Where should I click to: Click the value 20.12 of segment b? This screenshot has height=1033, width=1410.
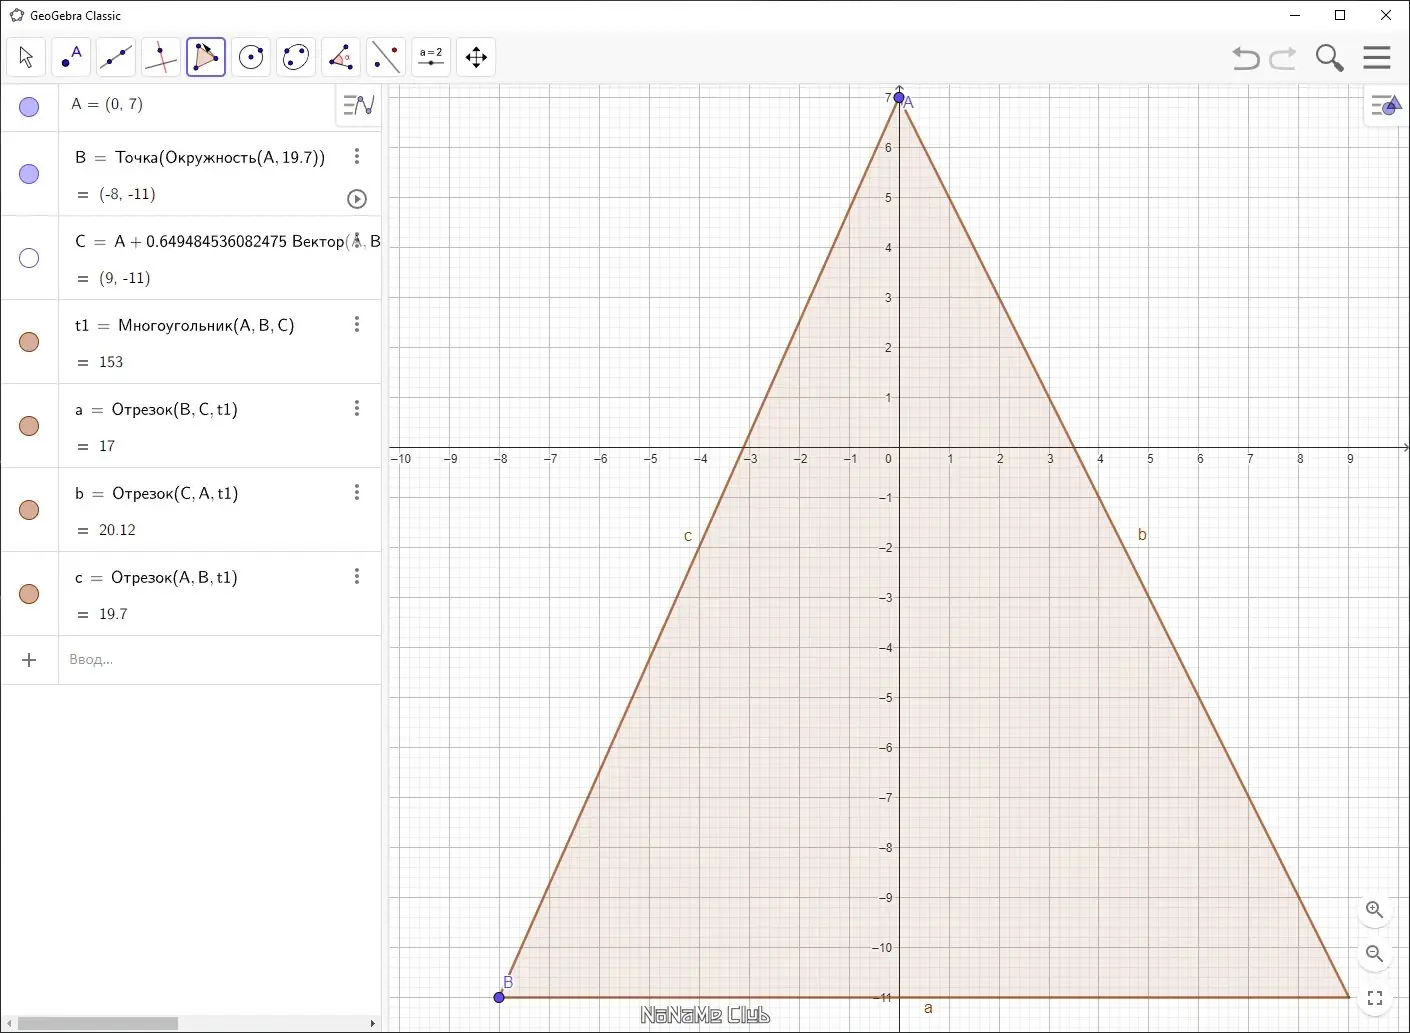point(117,530)
